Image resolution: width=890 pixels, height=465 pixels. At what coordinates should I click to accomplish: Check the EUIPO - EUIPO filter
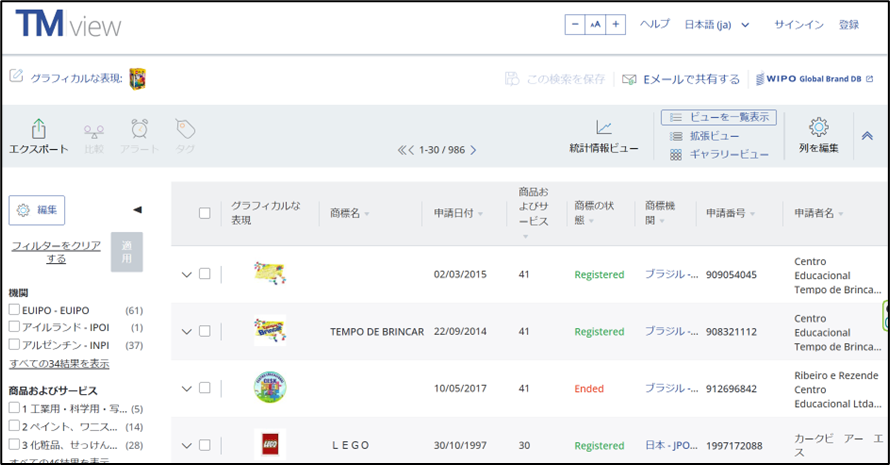pyautogui.click(x=14, y=309)
